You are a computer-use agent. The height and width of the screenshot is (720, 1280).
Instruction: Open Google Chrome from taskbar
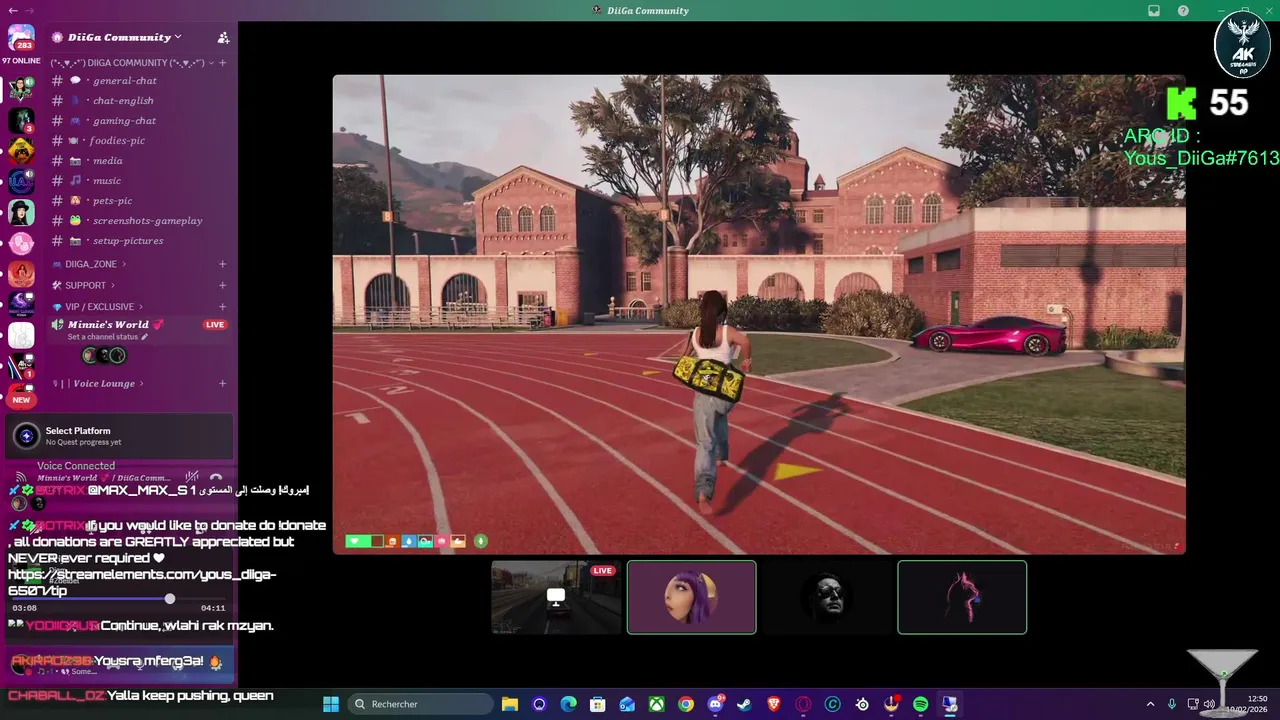coord(685,704)
